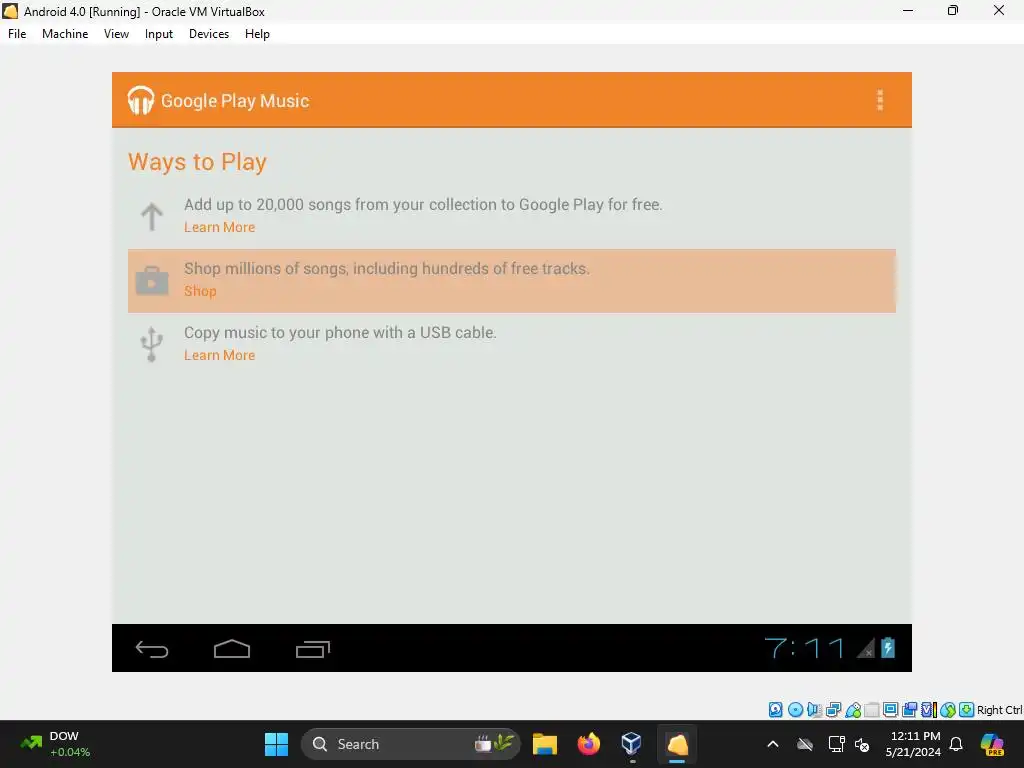Click the VirtualBox optical disc status icon
Viewport: 1024px width, 768px height.
coord(795,710)
